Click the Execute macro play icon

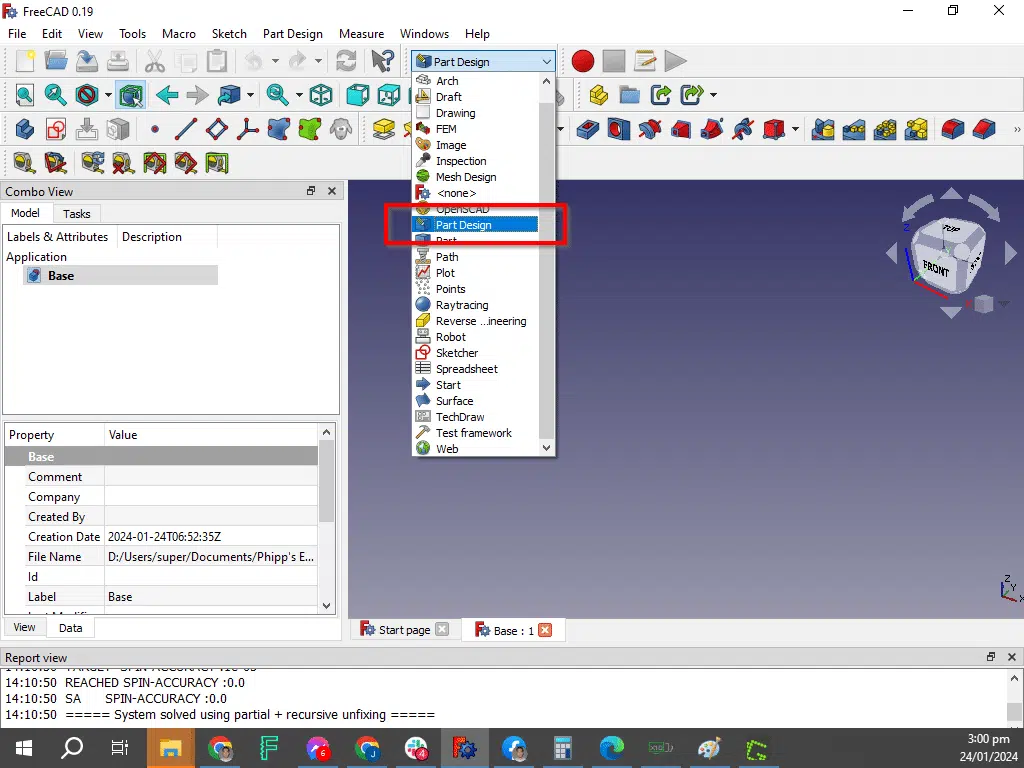[675, 61]
